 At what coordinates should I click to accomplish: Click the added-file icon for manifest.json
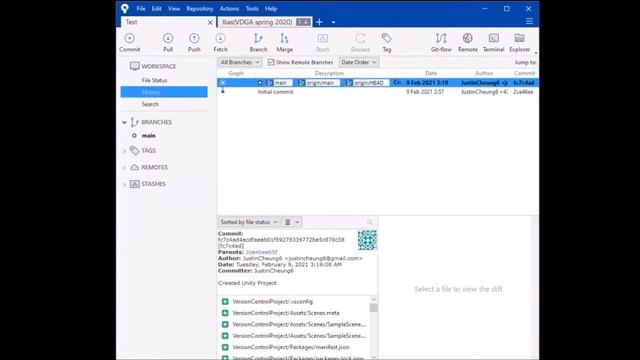pyautogui.click(x=225, y=347)
